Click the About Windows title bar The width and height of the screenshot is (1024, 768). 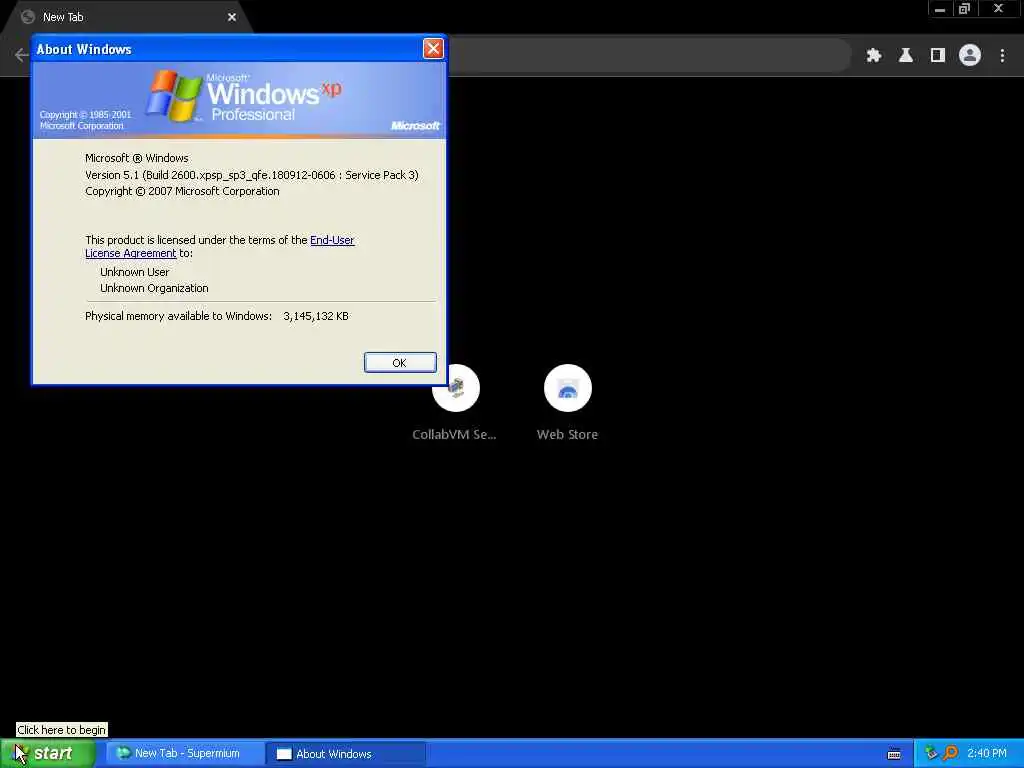227,49
